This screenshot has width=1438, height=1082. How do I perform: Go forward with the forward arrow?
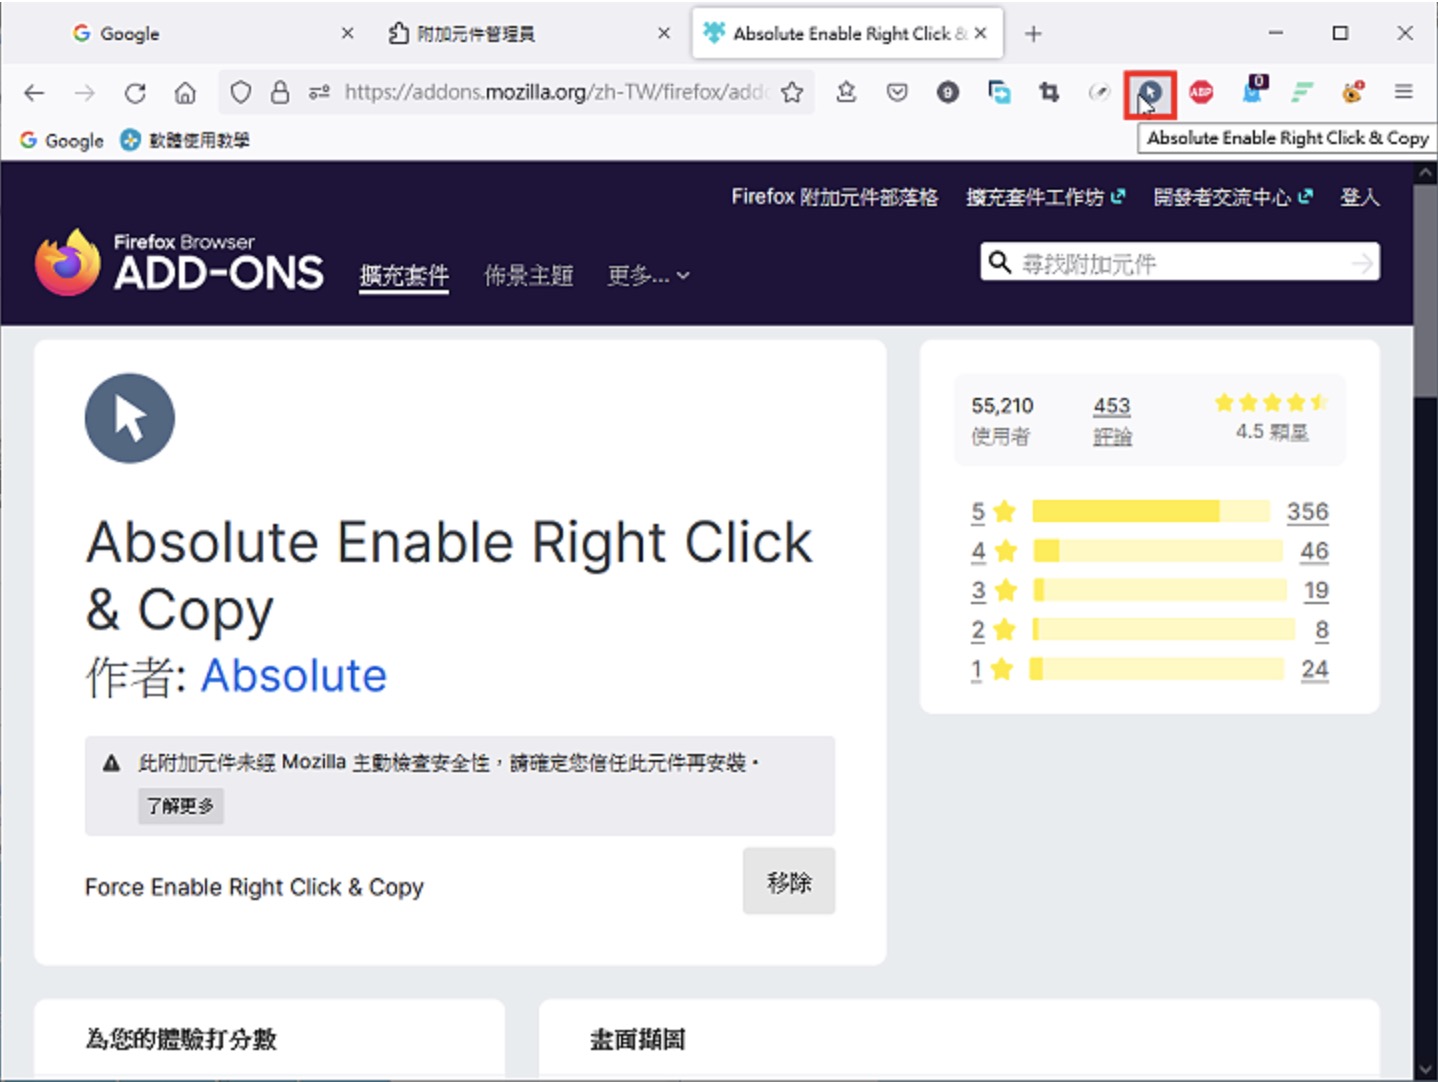85,93
